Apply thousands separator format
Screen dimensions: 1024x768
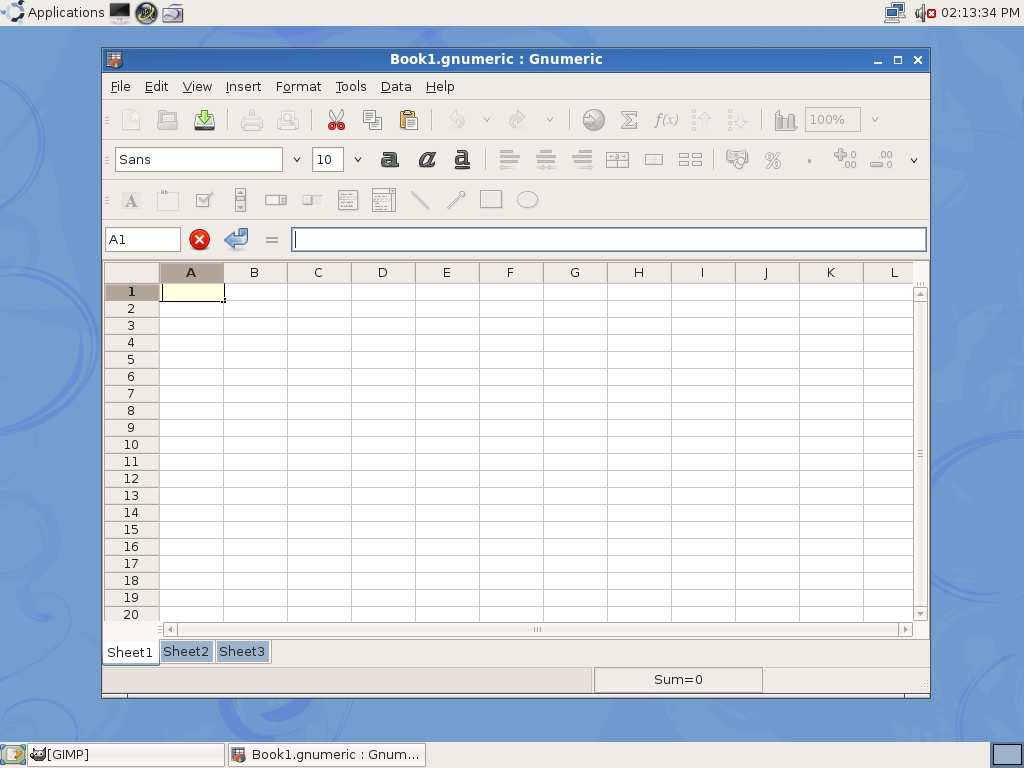[x=809, y=160]
